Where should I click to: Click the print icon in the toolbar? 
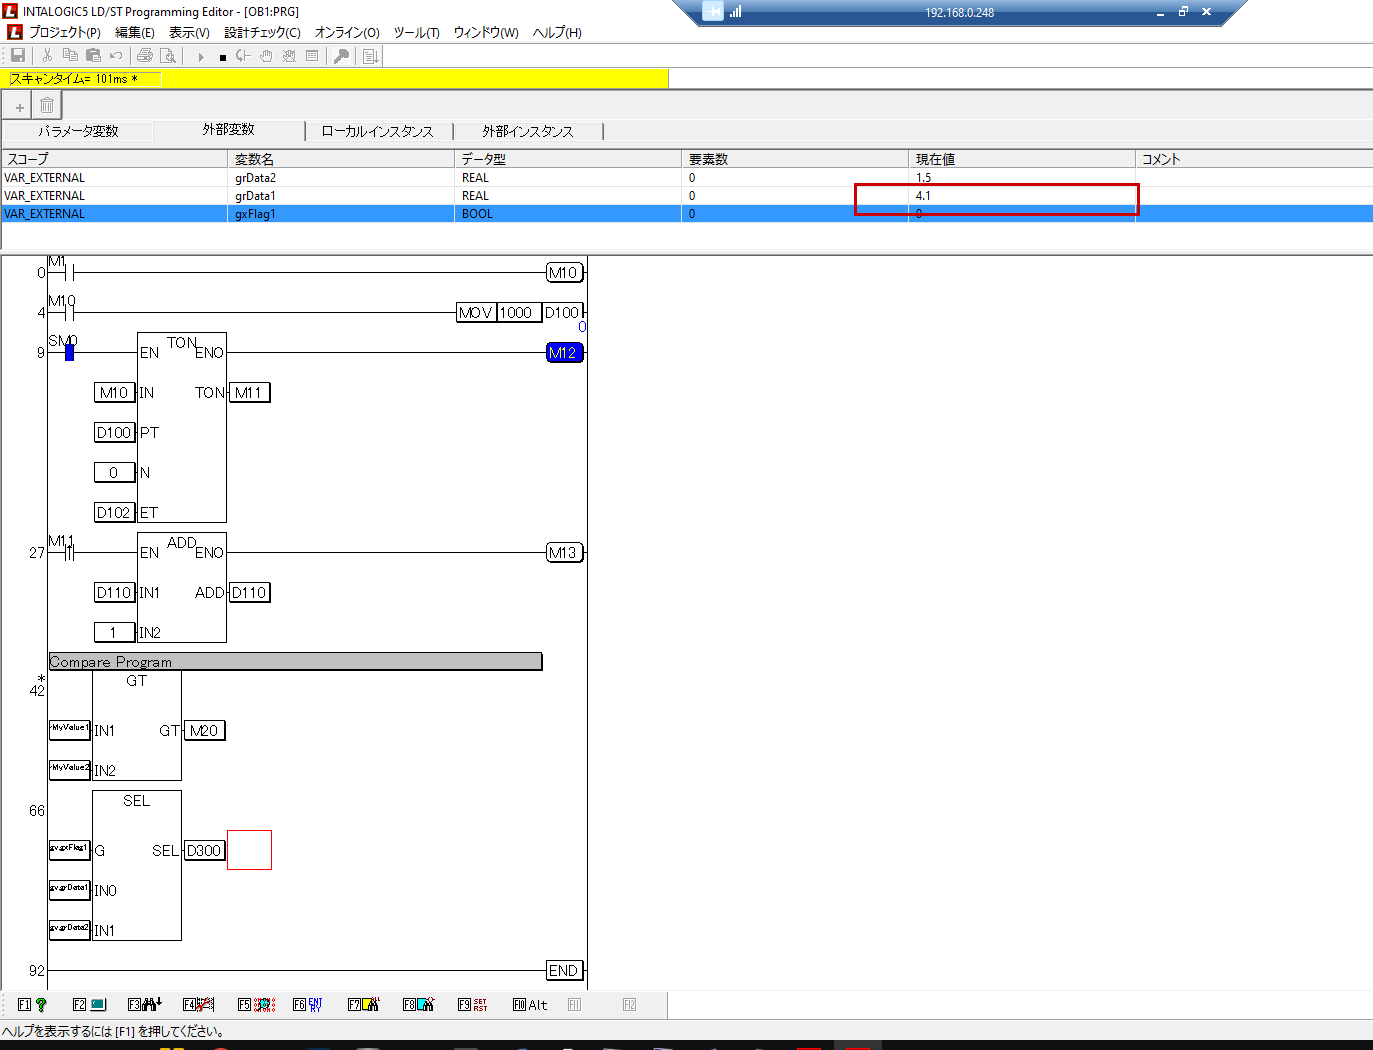[145, 56]
